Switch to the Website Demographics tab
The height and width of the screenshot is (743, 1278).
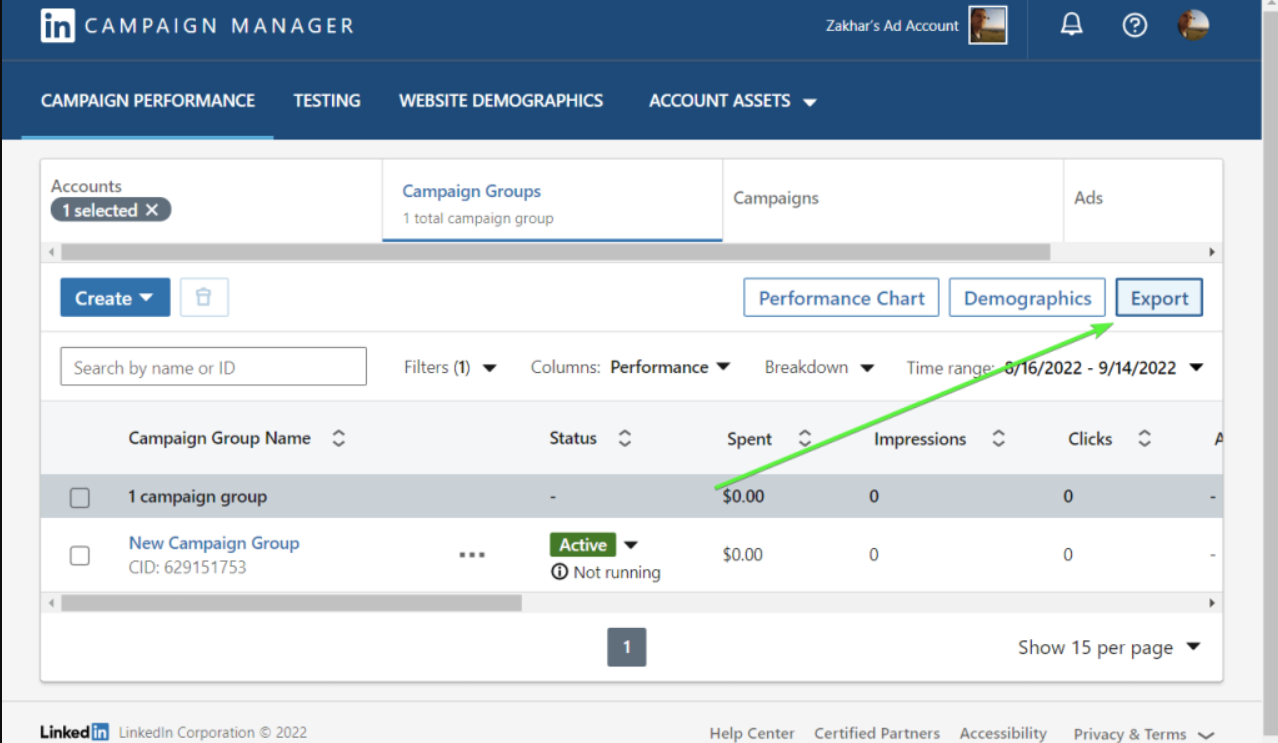501,100
